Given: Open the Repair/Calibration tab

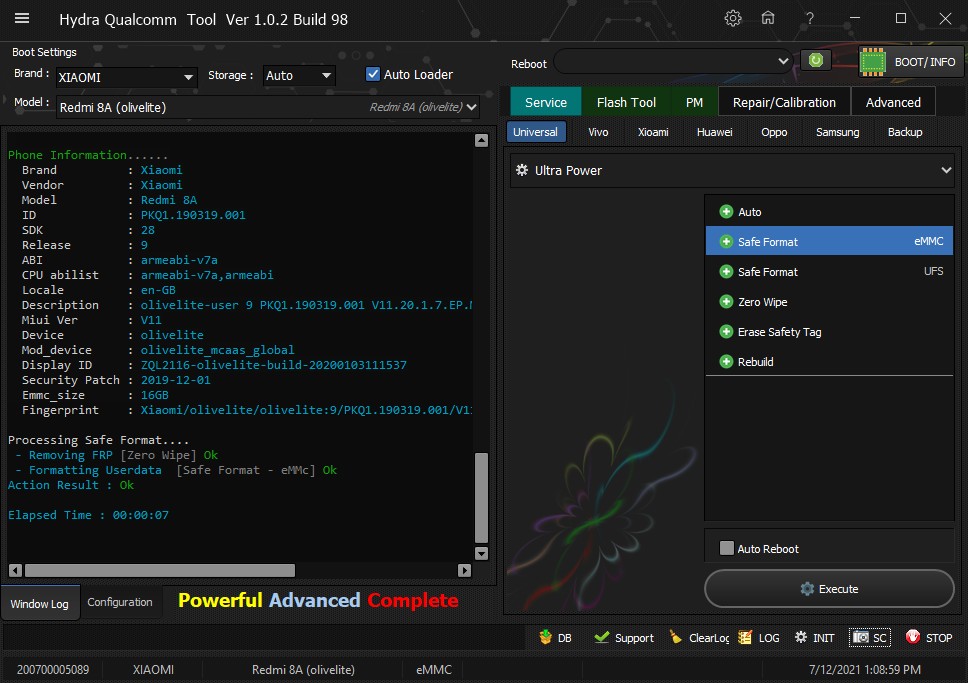Looking at the screenshot, I should coord(784,102).
